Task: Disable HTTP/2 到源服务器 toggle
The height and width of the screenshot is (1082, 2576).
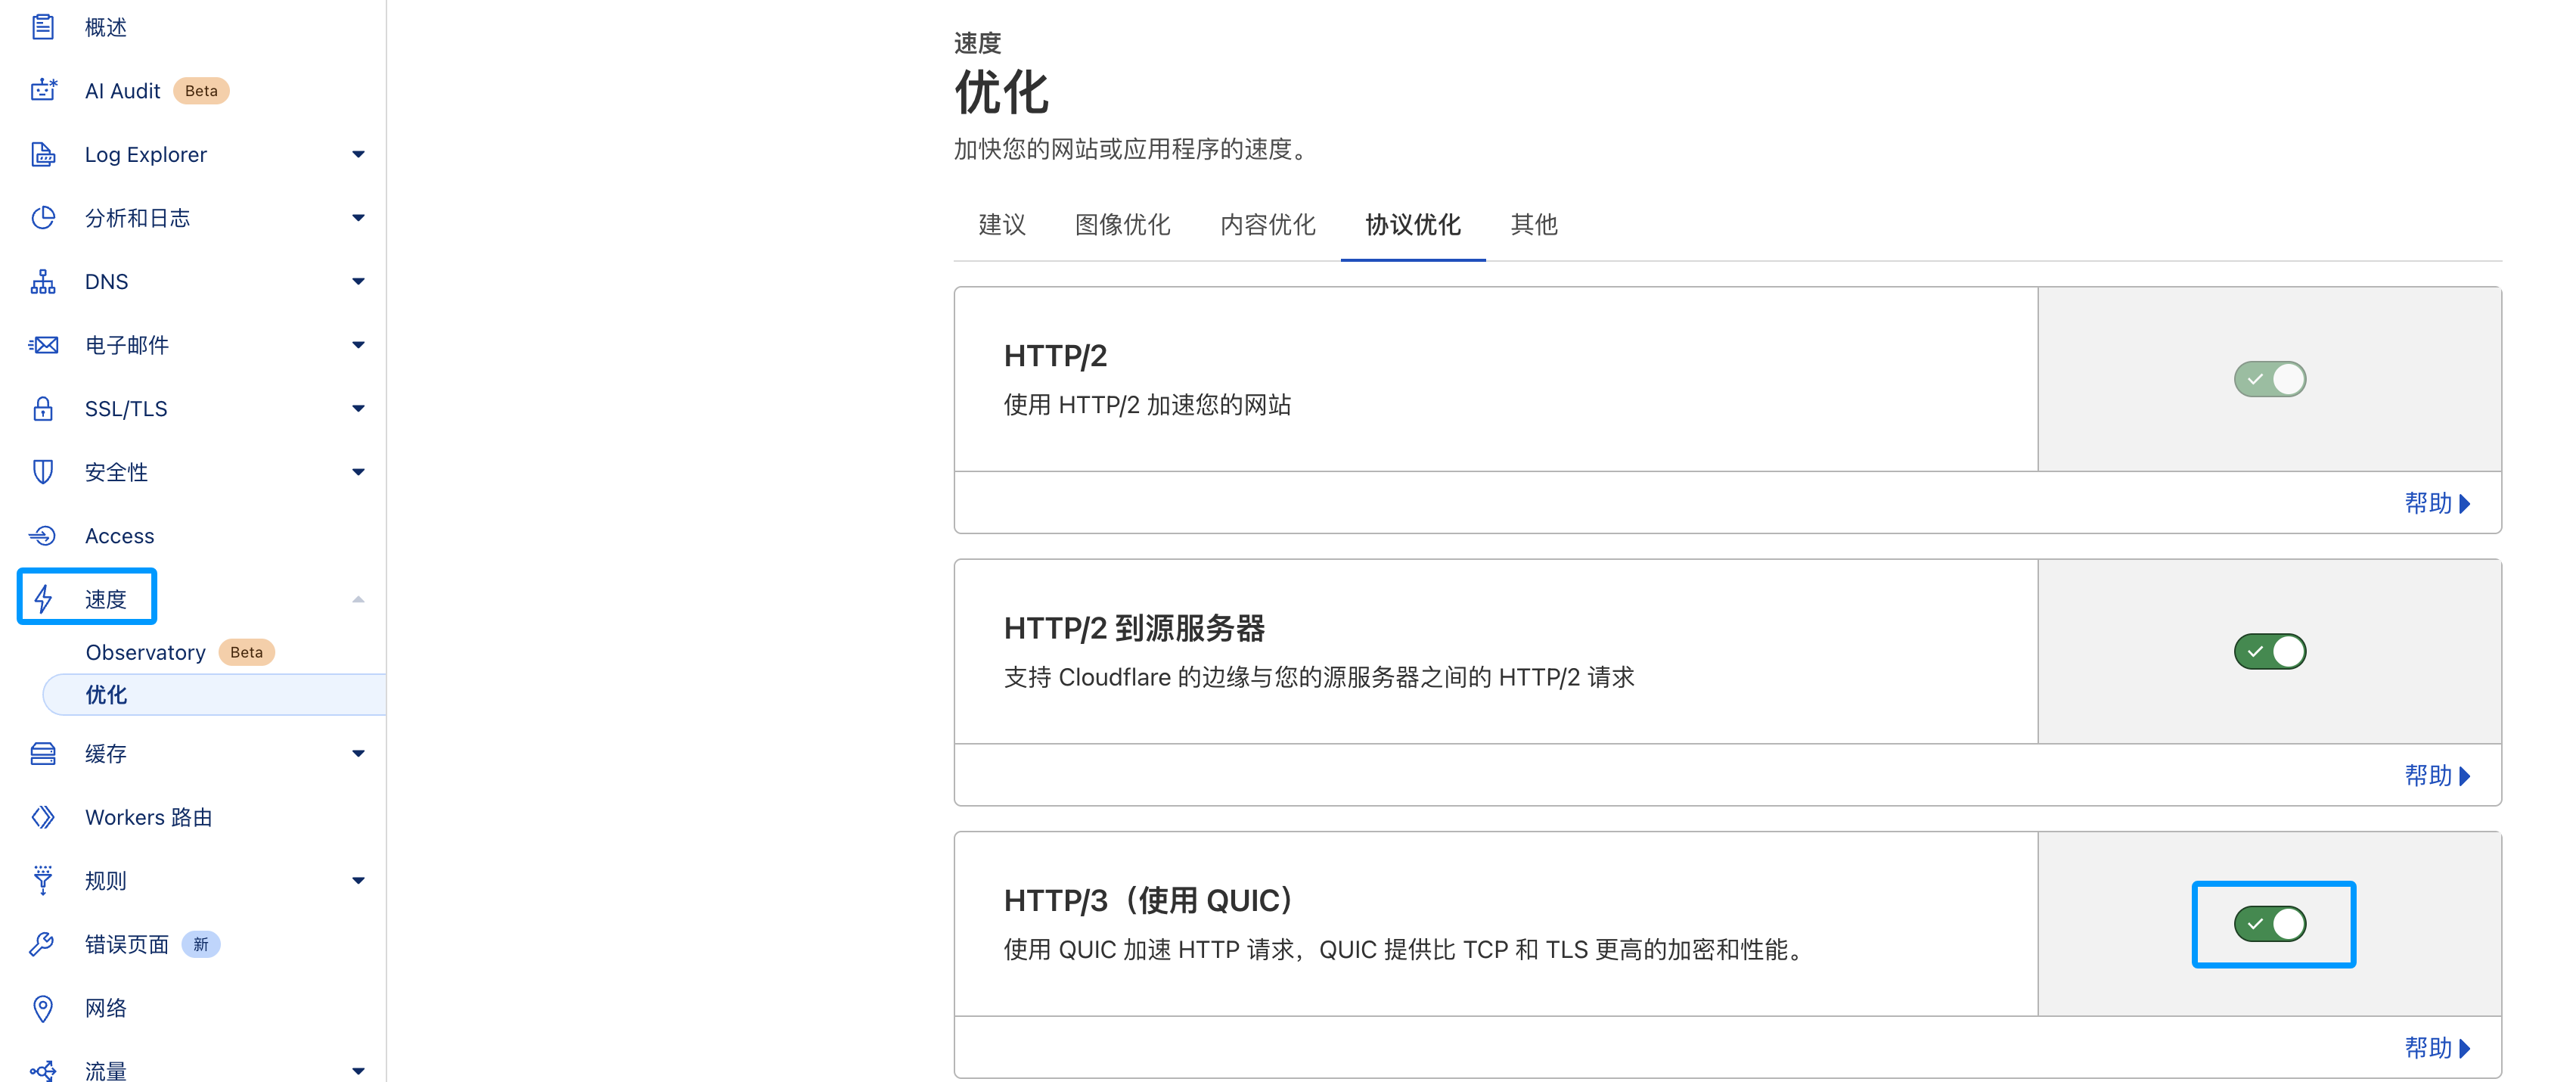Action: point(2269,652)
